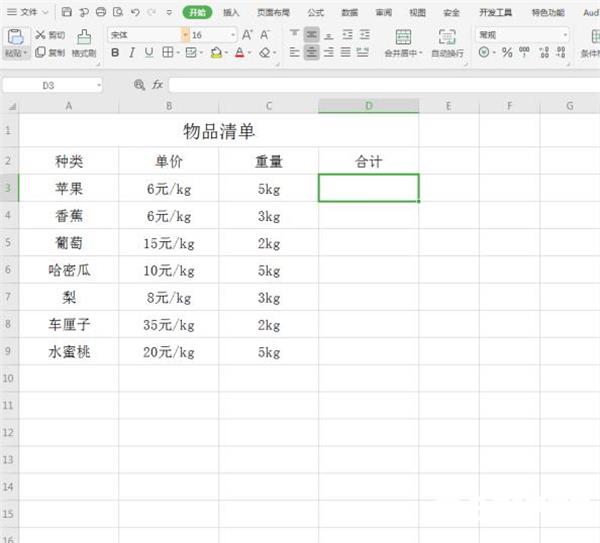The image size is (600, 543).
Task: Select cell containing 35元/kg
Action: (169, 324)
